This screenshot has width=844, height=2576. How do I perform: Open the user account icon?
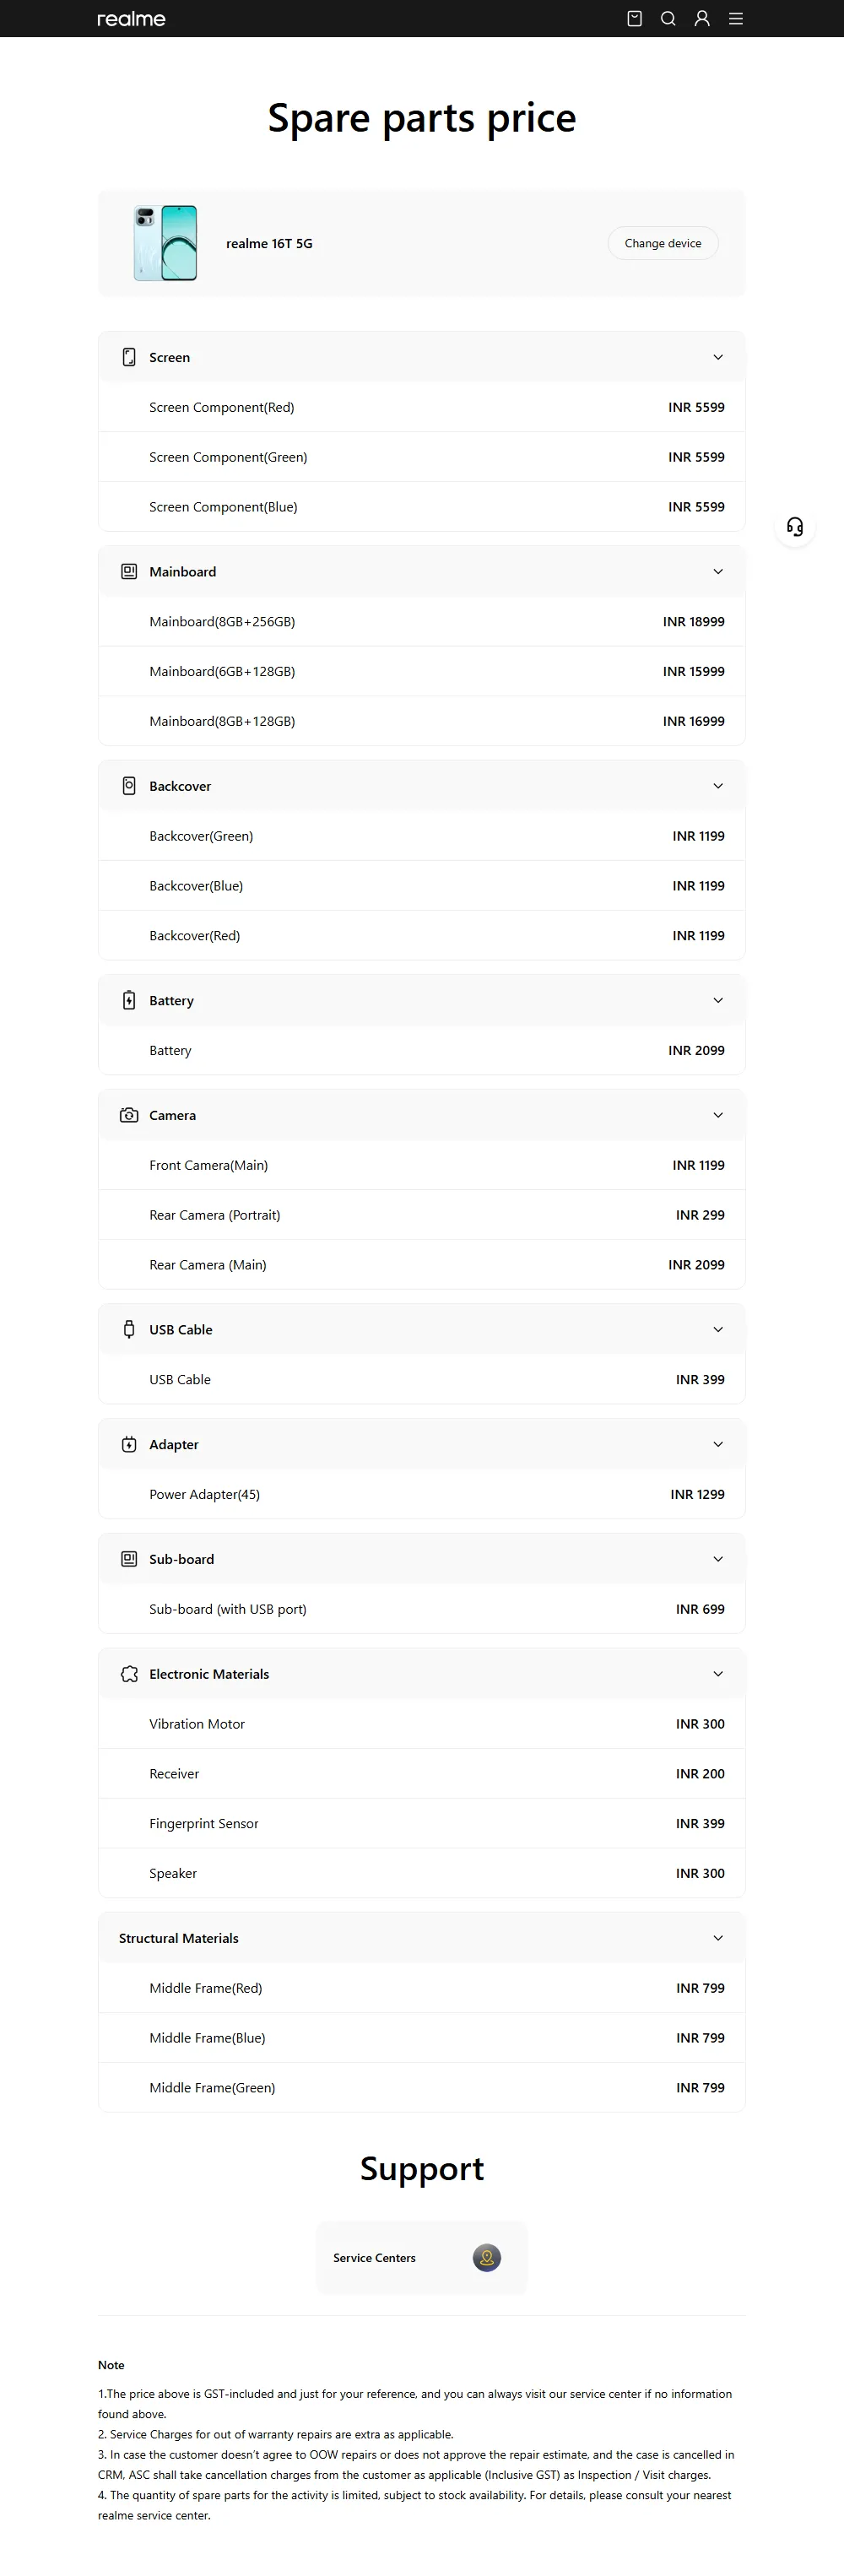(x=702, y=18)
